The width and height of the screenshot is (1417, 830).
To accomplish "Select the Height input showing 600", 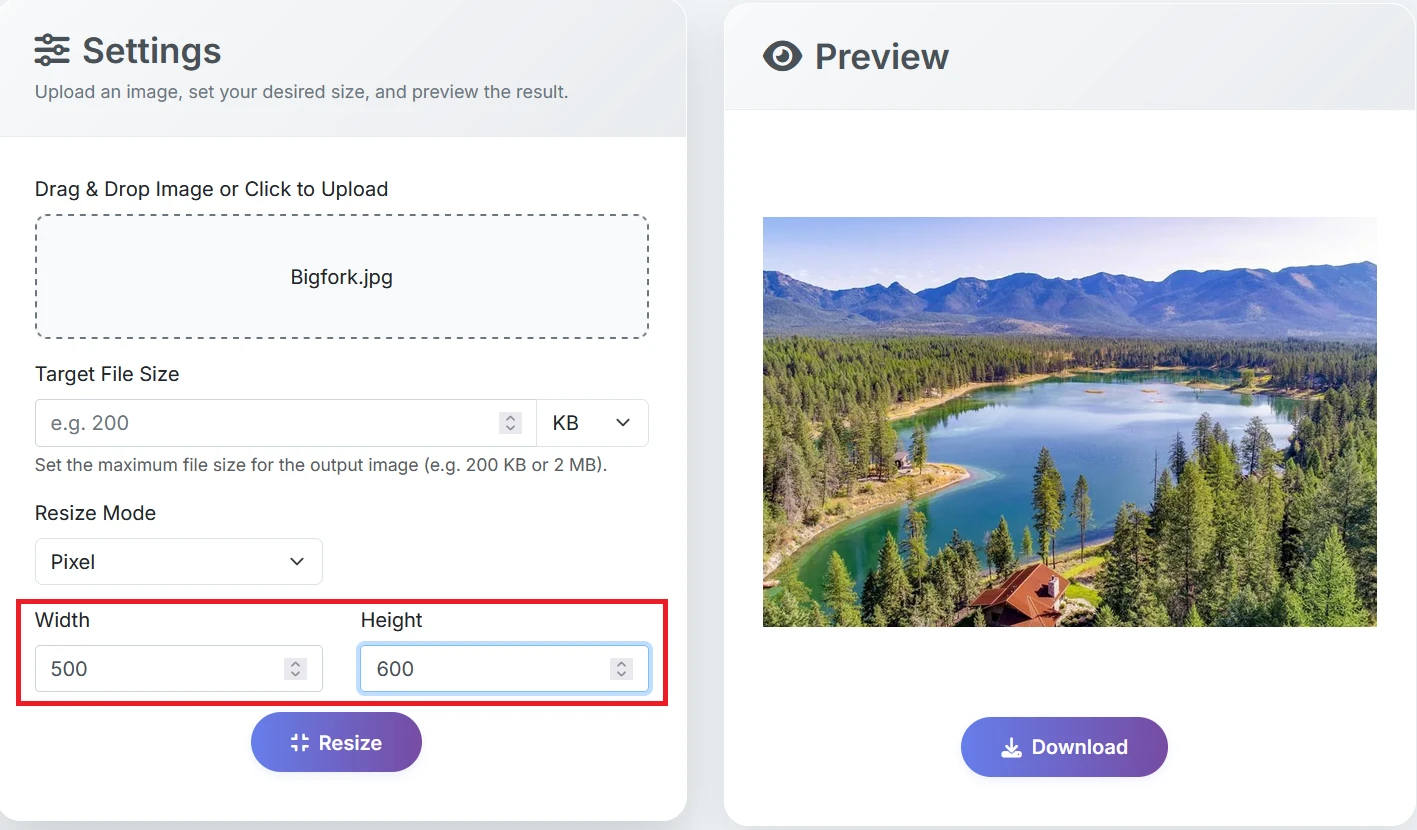I will coord(480,668).
